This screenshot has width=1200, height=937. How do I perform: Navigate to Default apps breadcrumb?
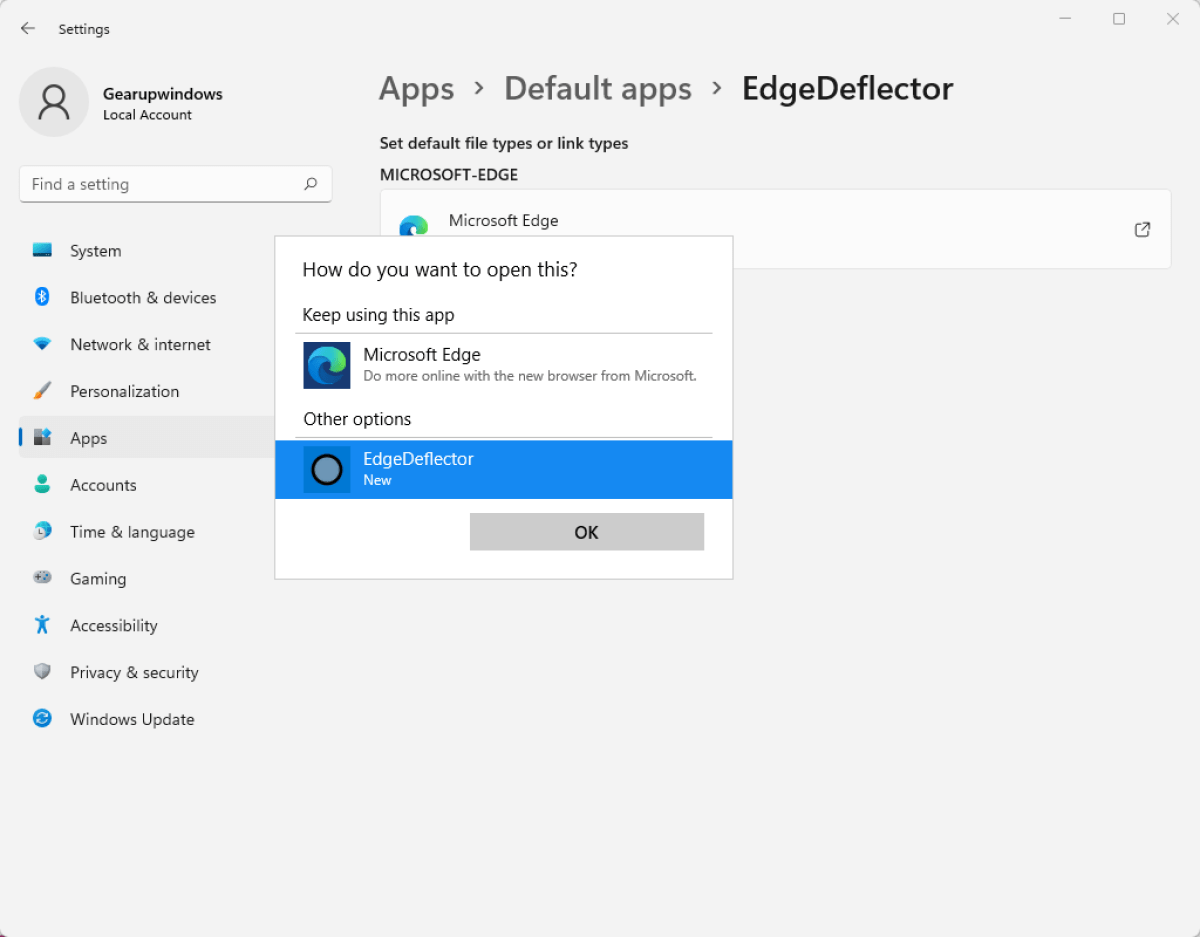[598, 89]
